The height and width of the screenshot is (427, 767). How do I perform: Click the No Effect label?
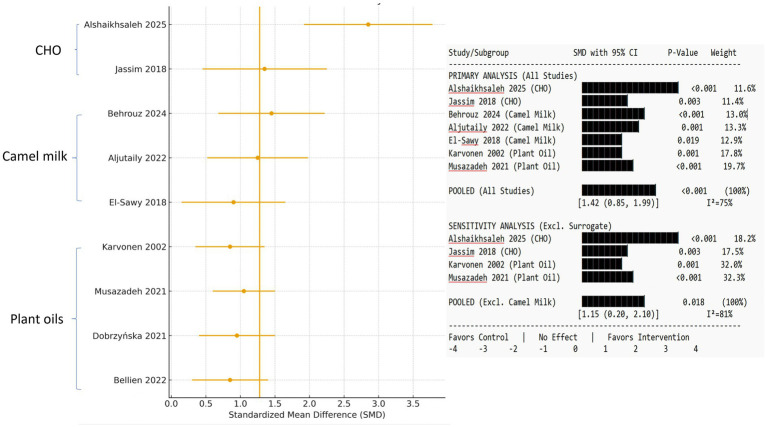click(x=558, y=337)
